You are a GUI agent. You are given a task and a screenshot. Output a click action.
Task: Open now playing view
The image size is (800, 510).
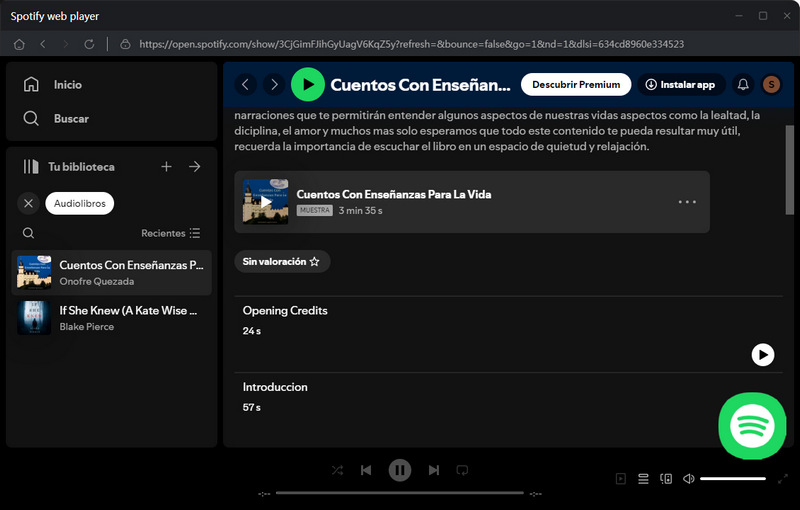pos(620,479)
